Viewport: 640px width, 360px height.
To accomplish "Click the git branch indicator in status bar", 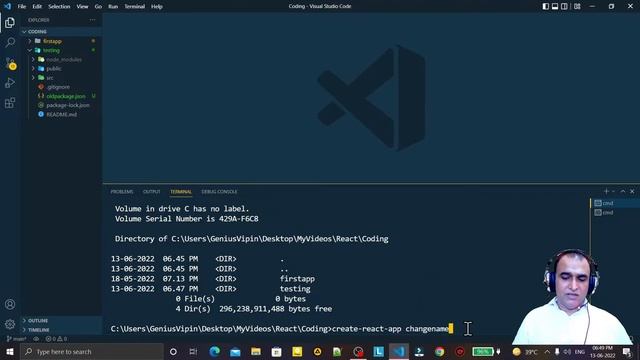I will [17, 339].
